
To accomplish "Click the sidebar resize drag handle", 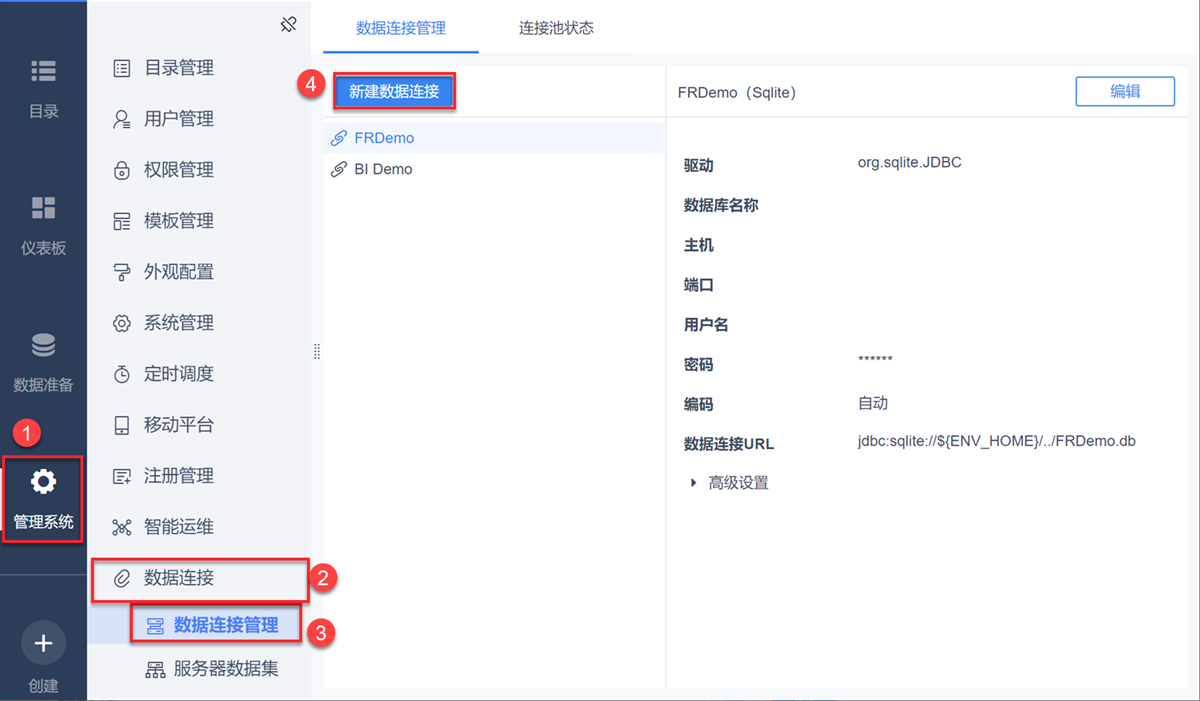I will pos(317,351).
